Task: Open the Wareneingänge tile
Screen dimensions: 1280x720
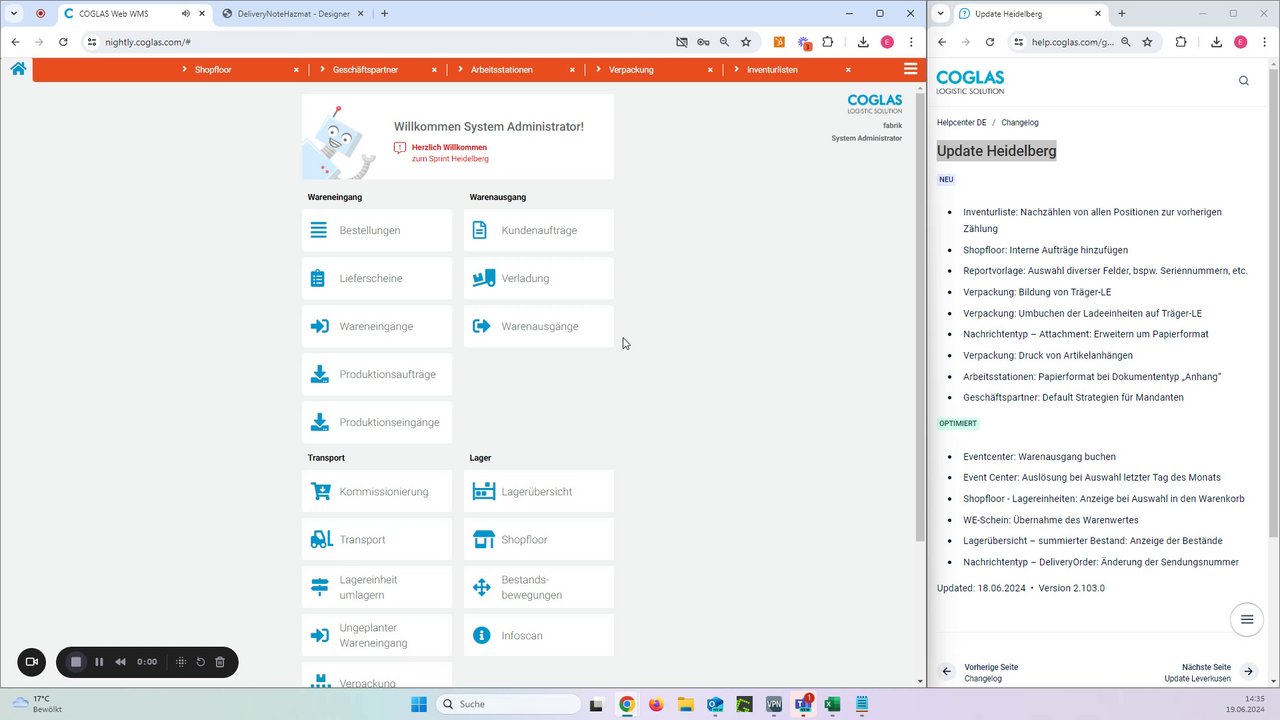Action: 377,326
